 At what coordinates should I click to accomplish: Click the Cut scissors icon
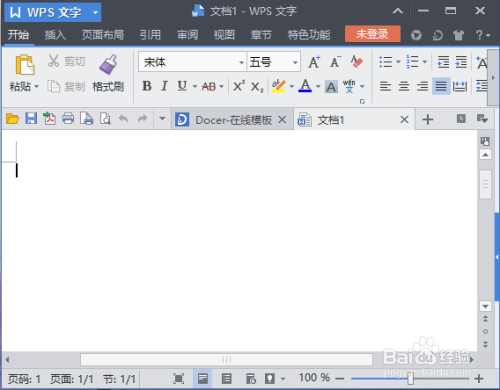[x=53, y=61]
